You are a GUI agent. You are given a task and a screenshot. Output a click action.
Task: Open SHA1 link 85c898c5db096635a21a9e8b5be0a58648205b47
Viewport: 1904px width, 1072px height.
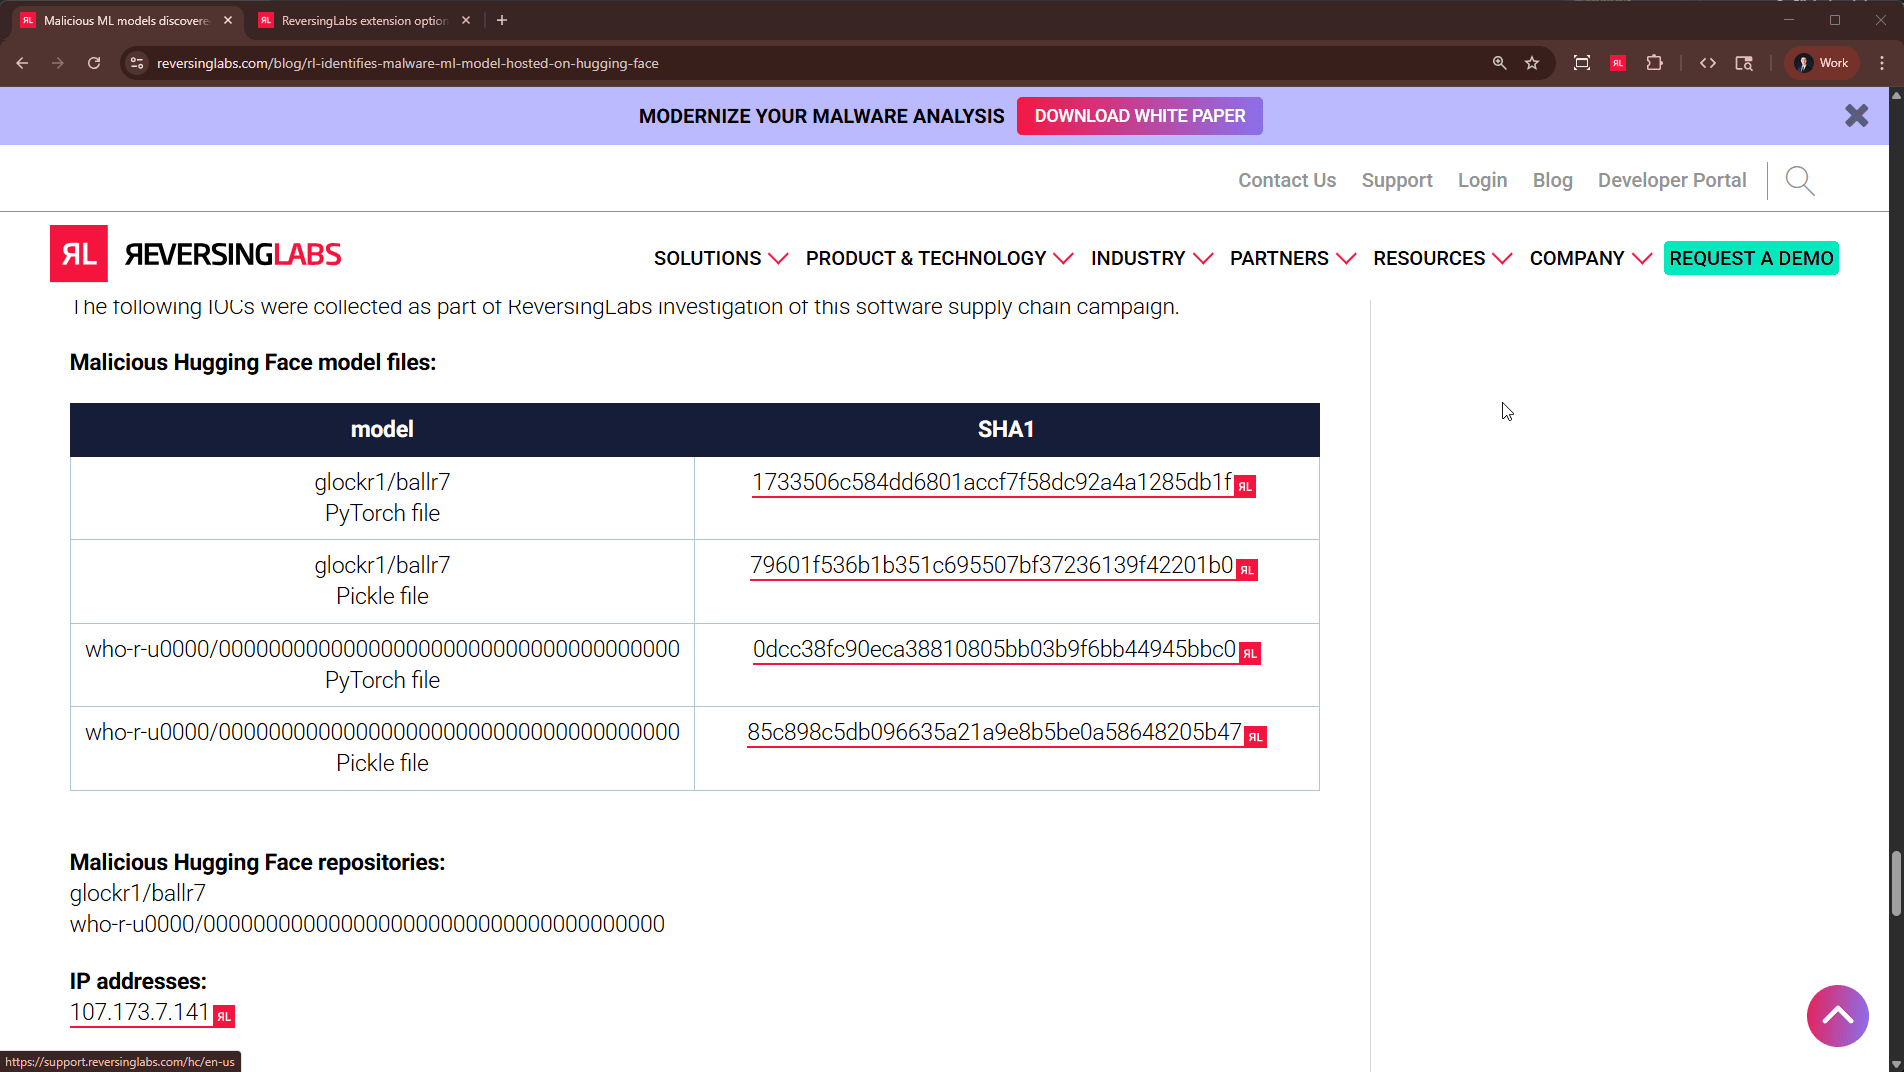click(995, 732)
